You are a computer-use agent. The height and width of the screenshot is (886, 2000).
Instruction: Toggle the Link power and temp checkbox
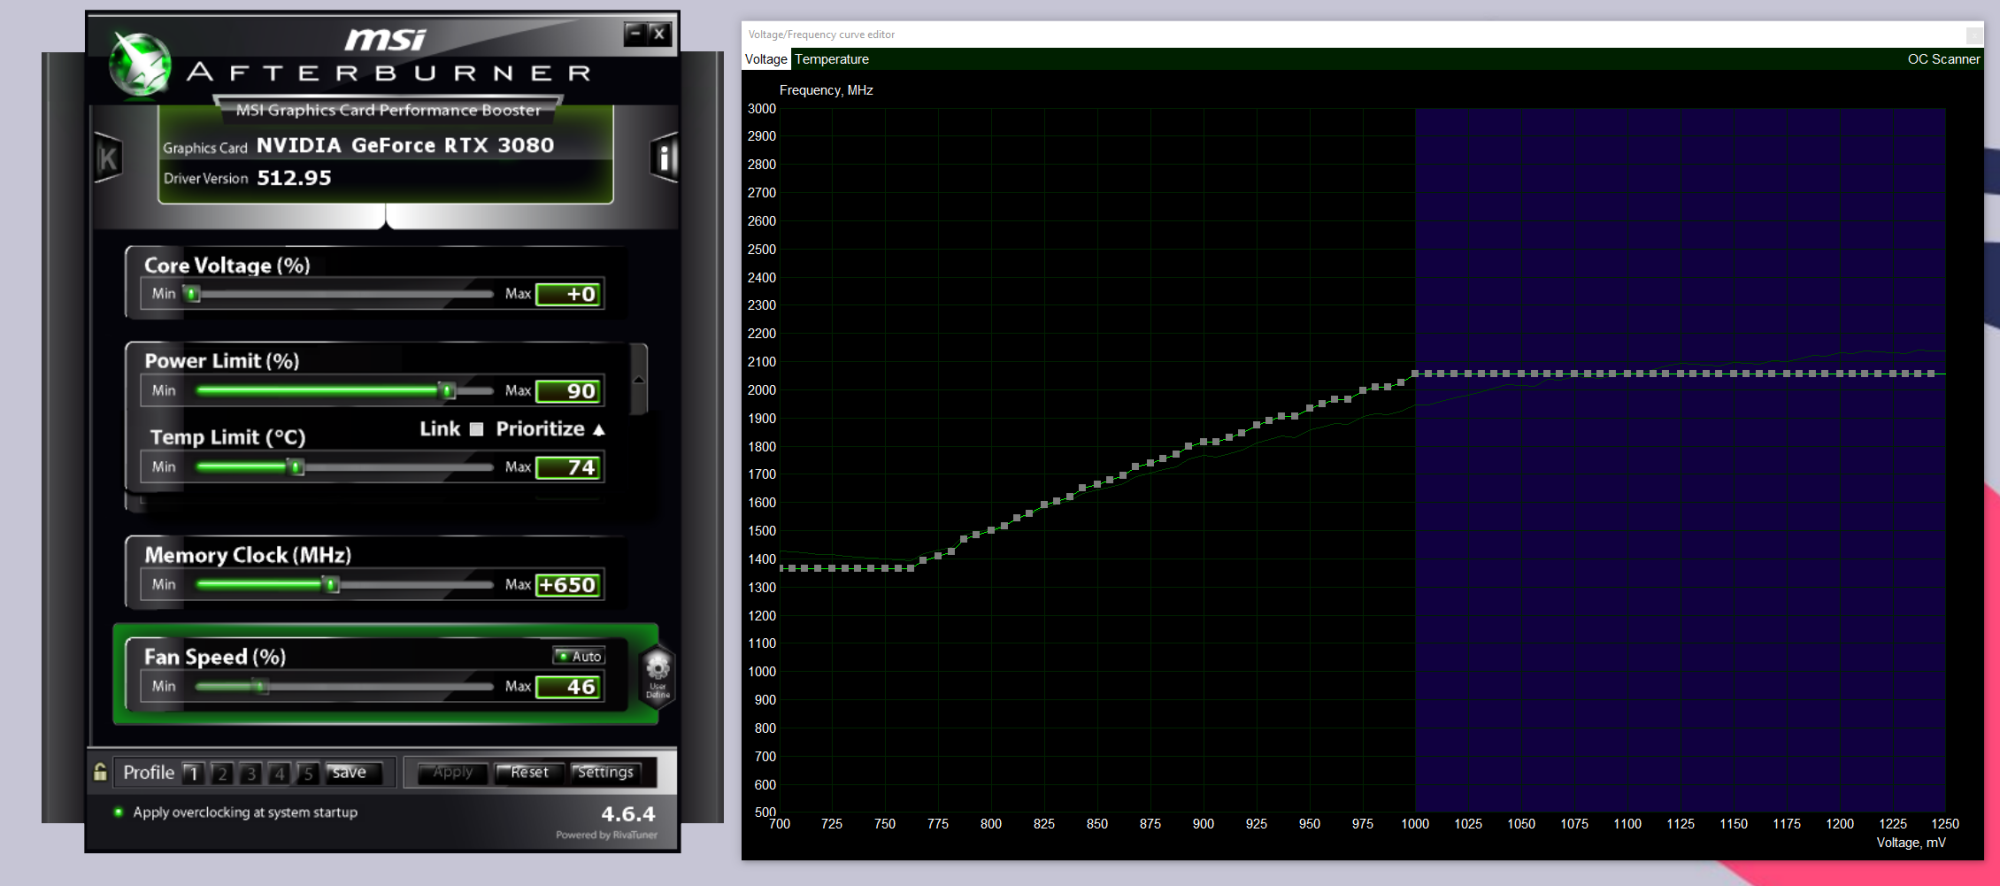click(x=477, y=429)
